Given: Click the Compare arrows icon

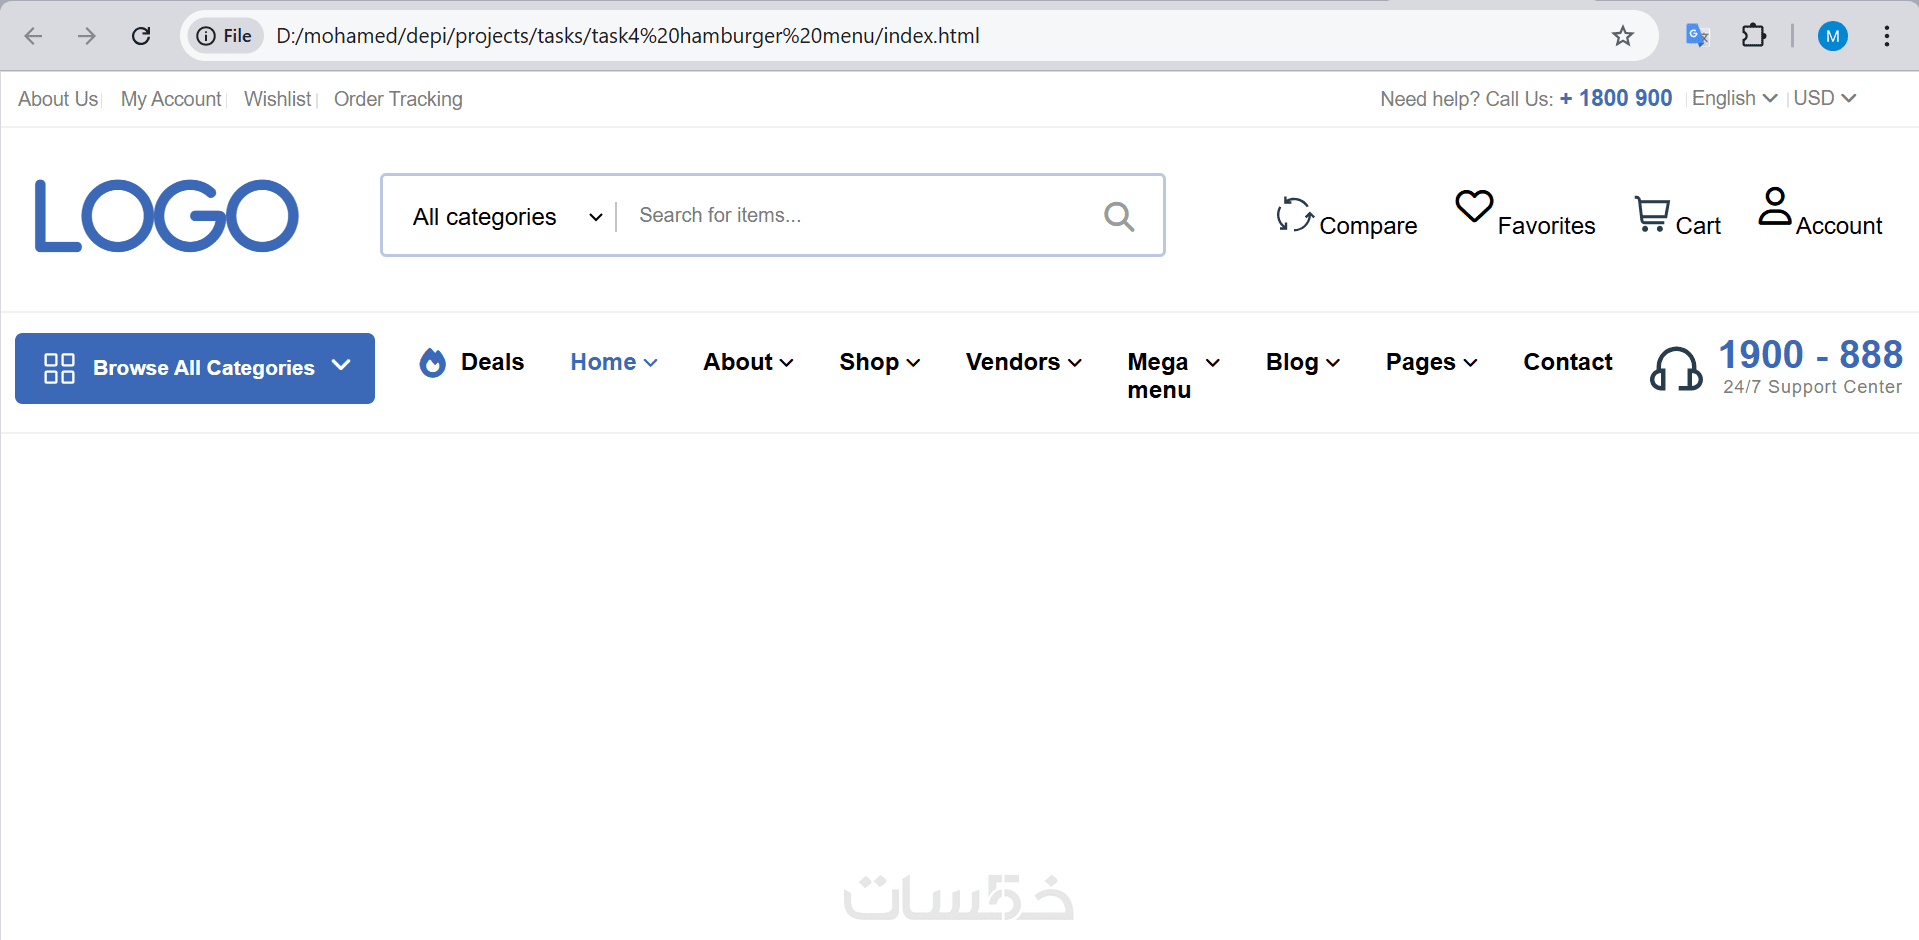Looking at the screenshot, I should pos(1295,214).
